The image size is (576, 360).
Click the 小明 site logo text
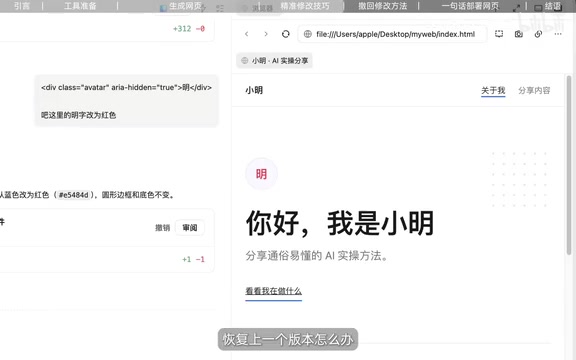tap(254, 90)
